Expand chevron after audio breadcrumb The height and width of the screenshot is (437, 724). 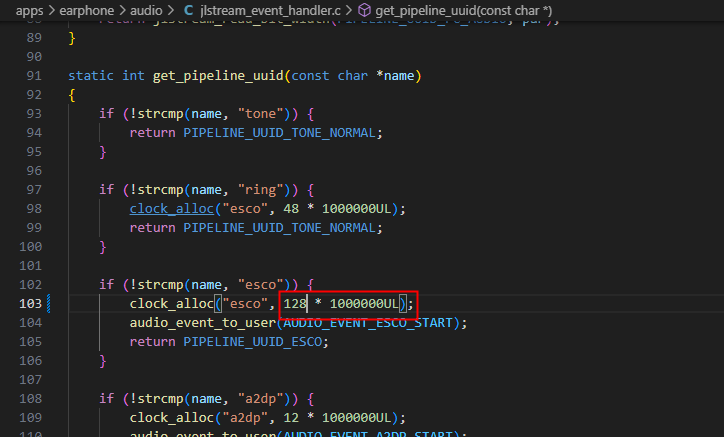[171, 10]
